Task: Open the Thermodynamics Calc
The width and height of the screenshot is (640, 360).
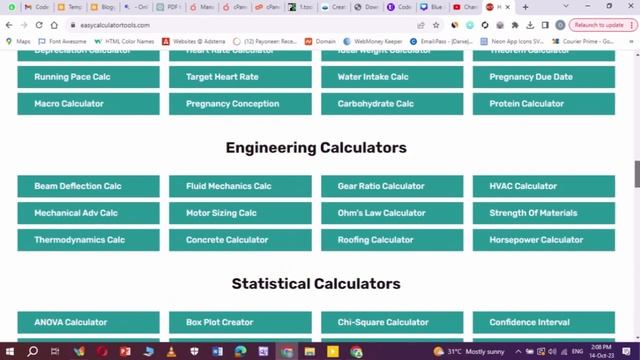Action: [x=89, y=240]
